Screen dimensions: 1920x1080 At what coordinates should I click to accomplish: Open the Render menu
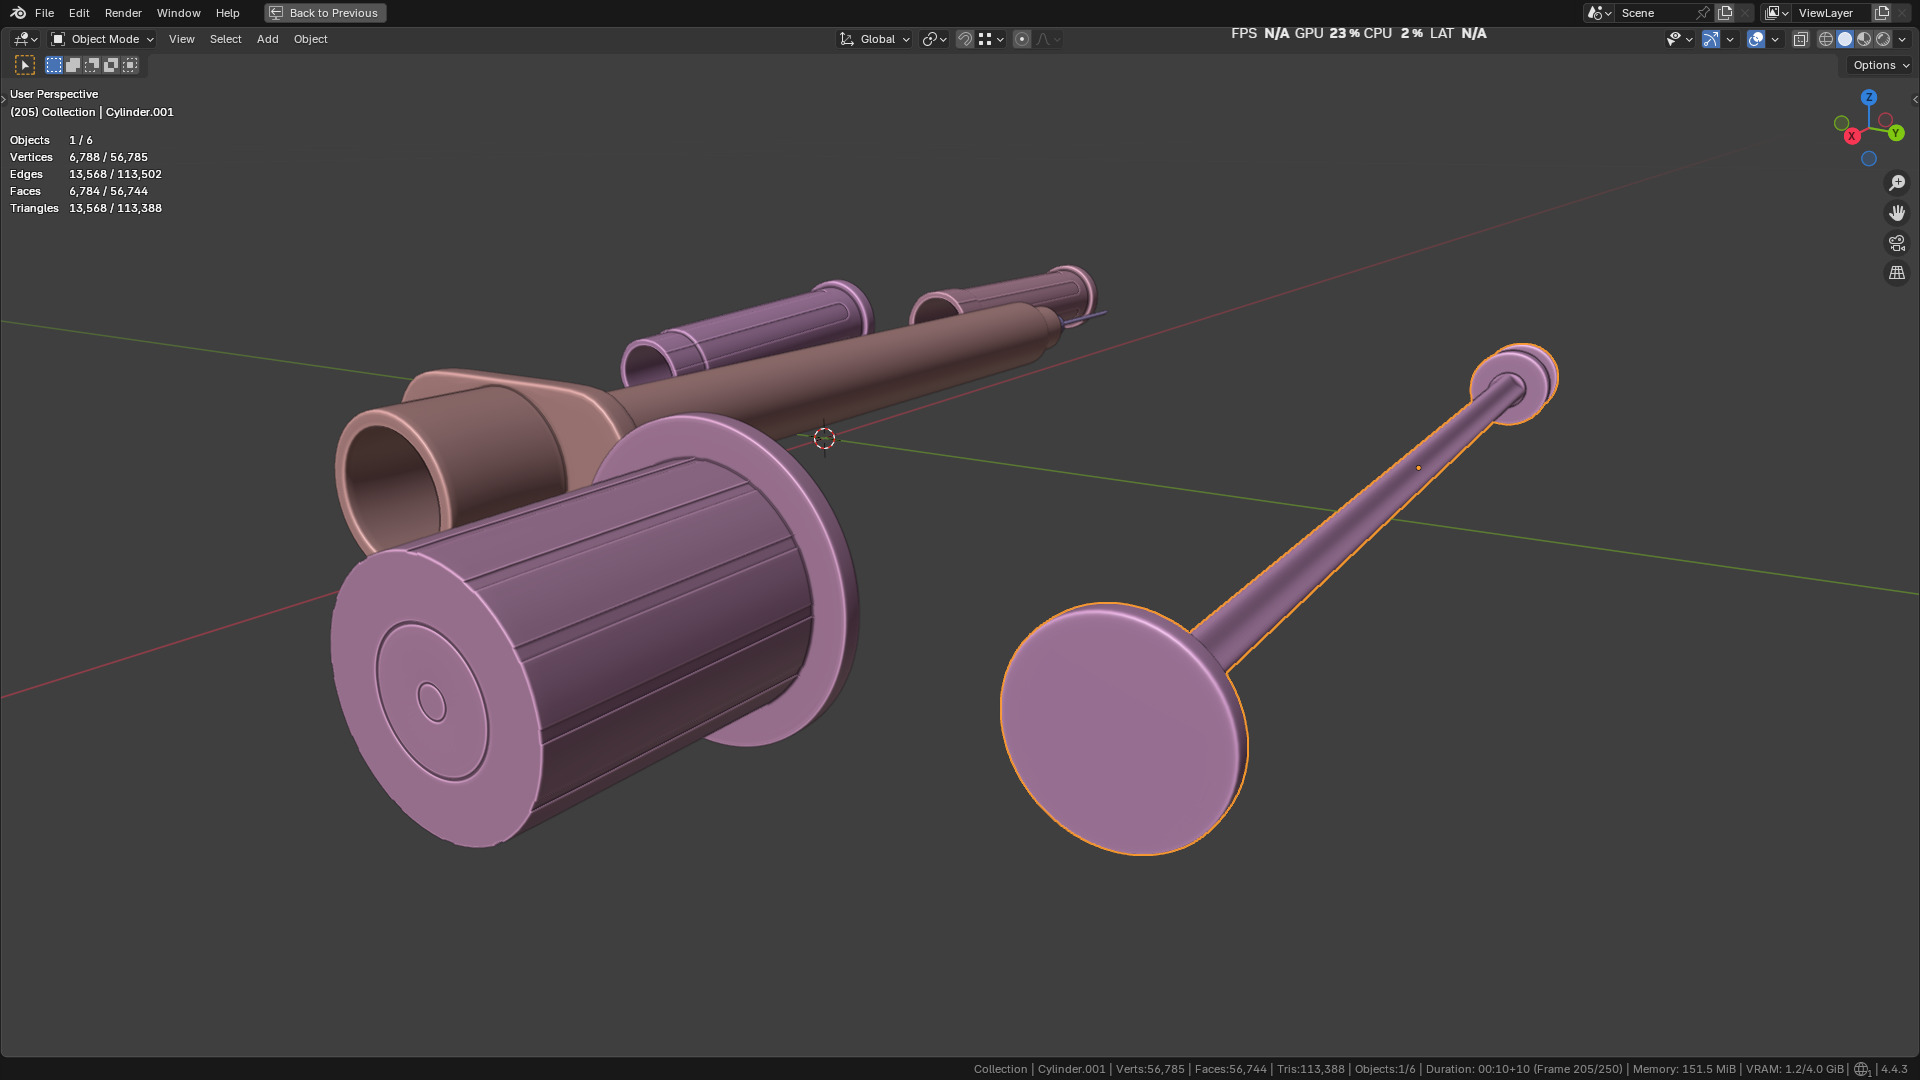pos(123,13)
